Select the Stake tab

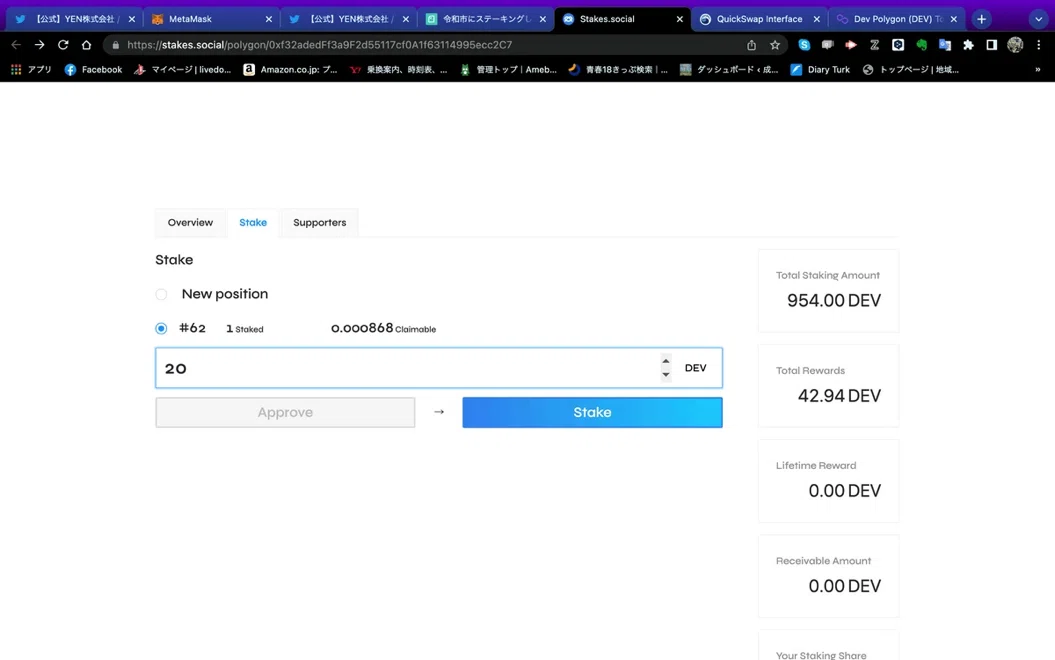coord(253,223)
